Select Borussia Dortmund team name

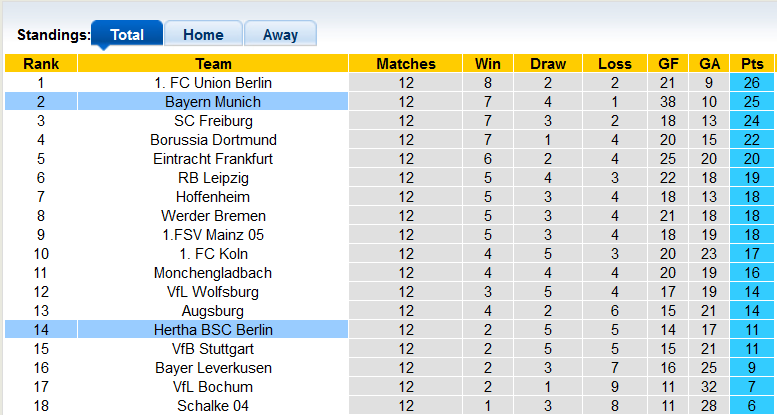[x=213, y=140]
